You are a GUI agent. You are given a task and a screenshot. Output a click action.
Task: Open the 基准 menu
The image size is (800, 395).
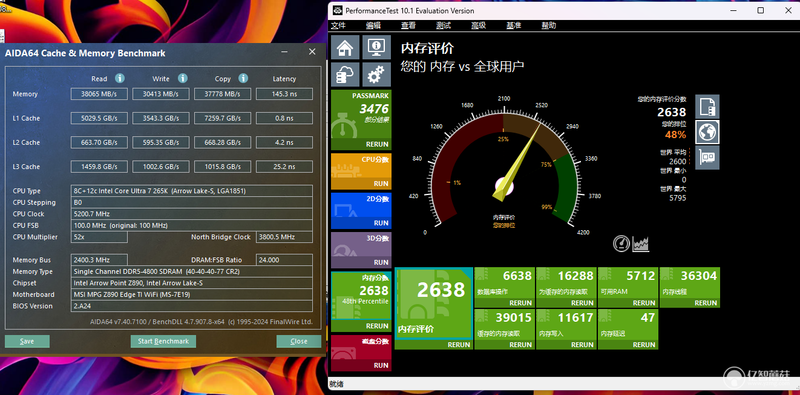coord(514,26)
